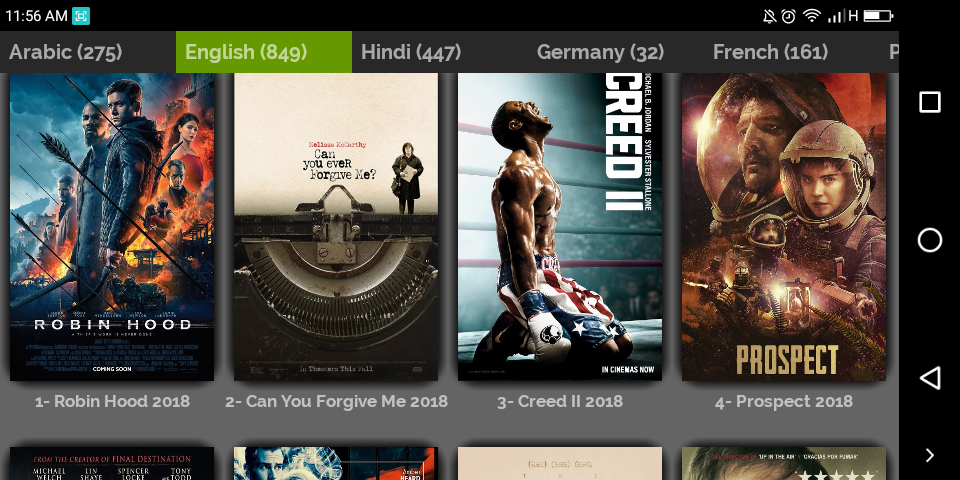
Task: Tap the Android back triangle icon
Action: [930, 378]
